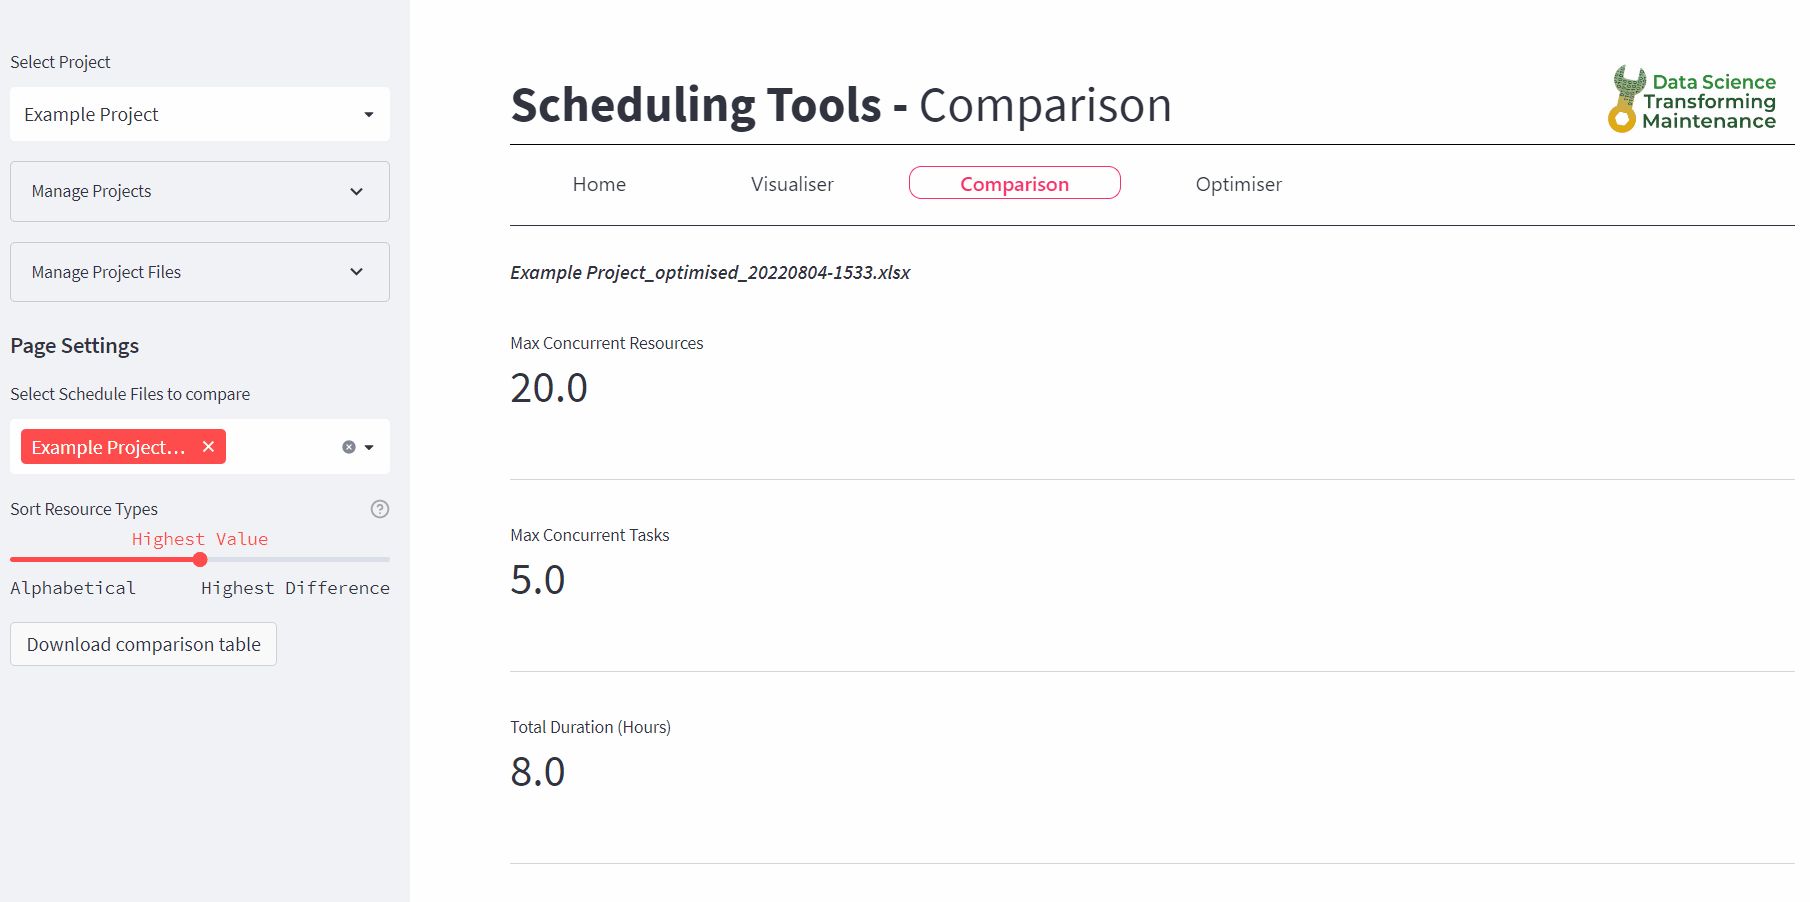The height and width of the screenshot is (902, 1810).
Task: Click the sort slider handle
Action: point(200,560)
